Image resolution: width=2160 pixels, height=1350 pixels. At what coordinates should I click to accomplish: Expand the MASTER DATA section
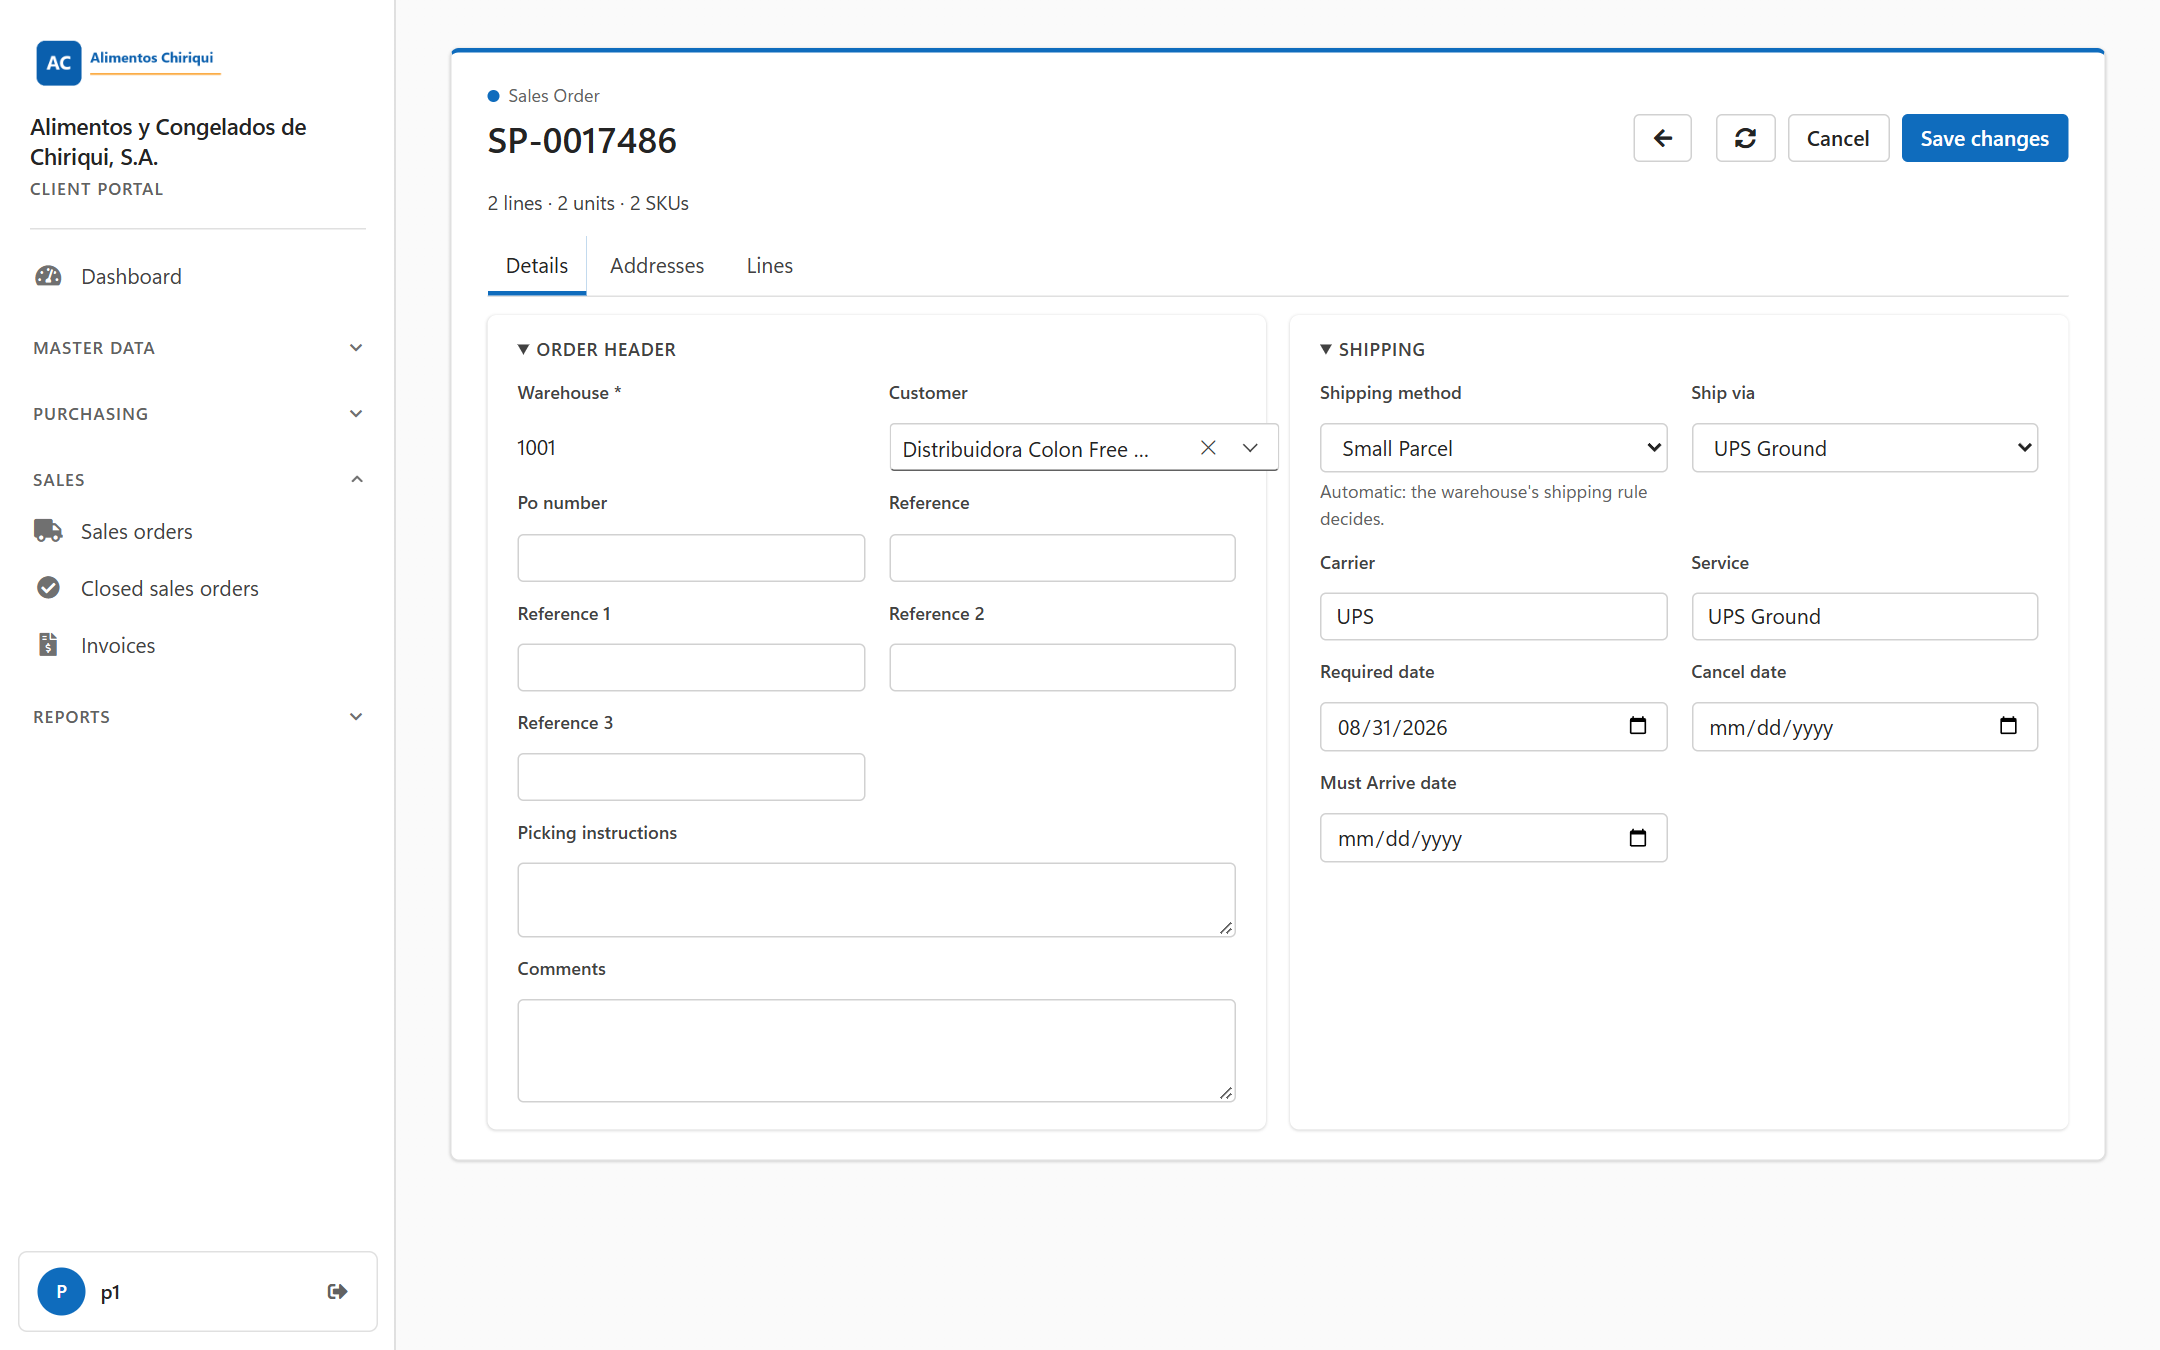pyautogui.click(x=198, y=348)
